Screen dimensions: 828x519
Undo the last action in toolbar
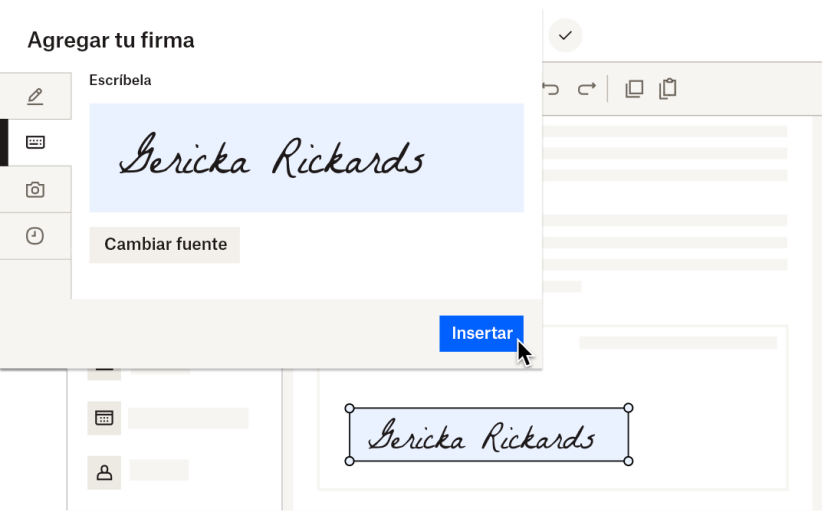[x=551, y=89]
